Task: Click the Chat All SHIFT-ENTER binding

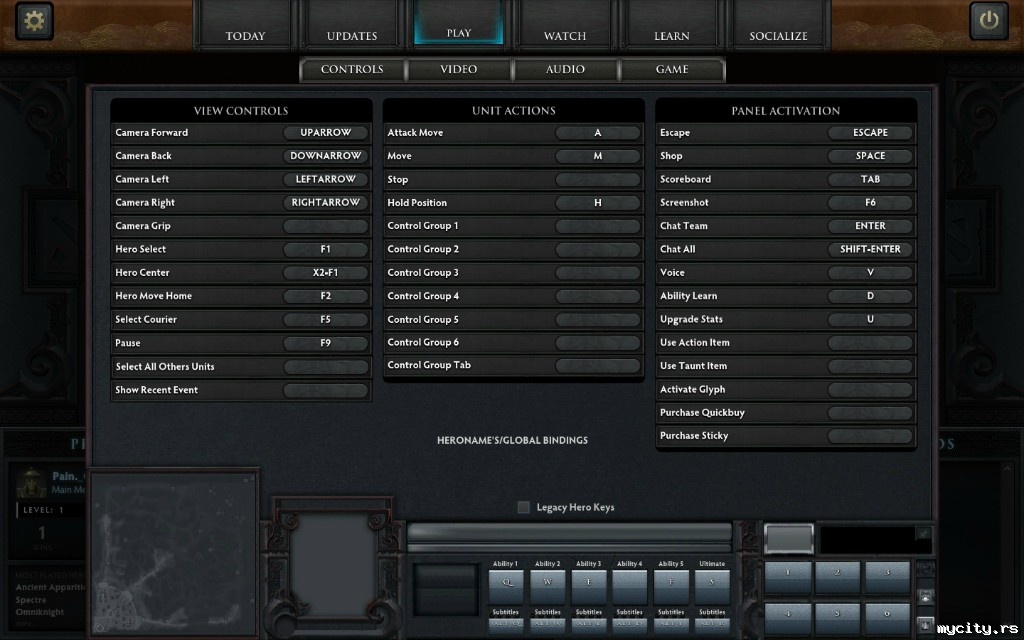Action: coord(870,249)
